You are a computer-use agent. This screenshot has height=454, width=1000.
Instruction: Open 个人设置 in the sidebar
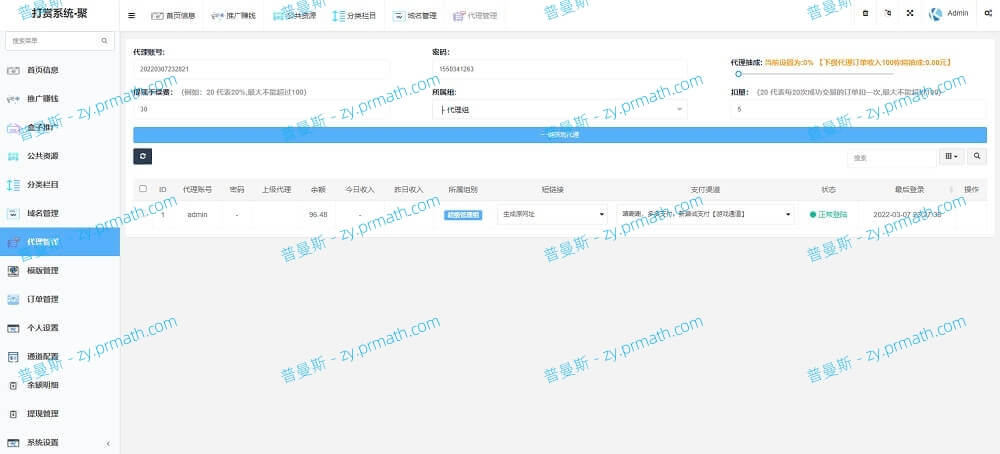pyautogui.click(x=59, y=328)
